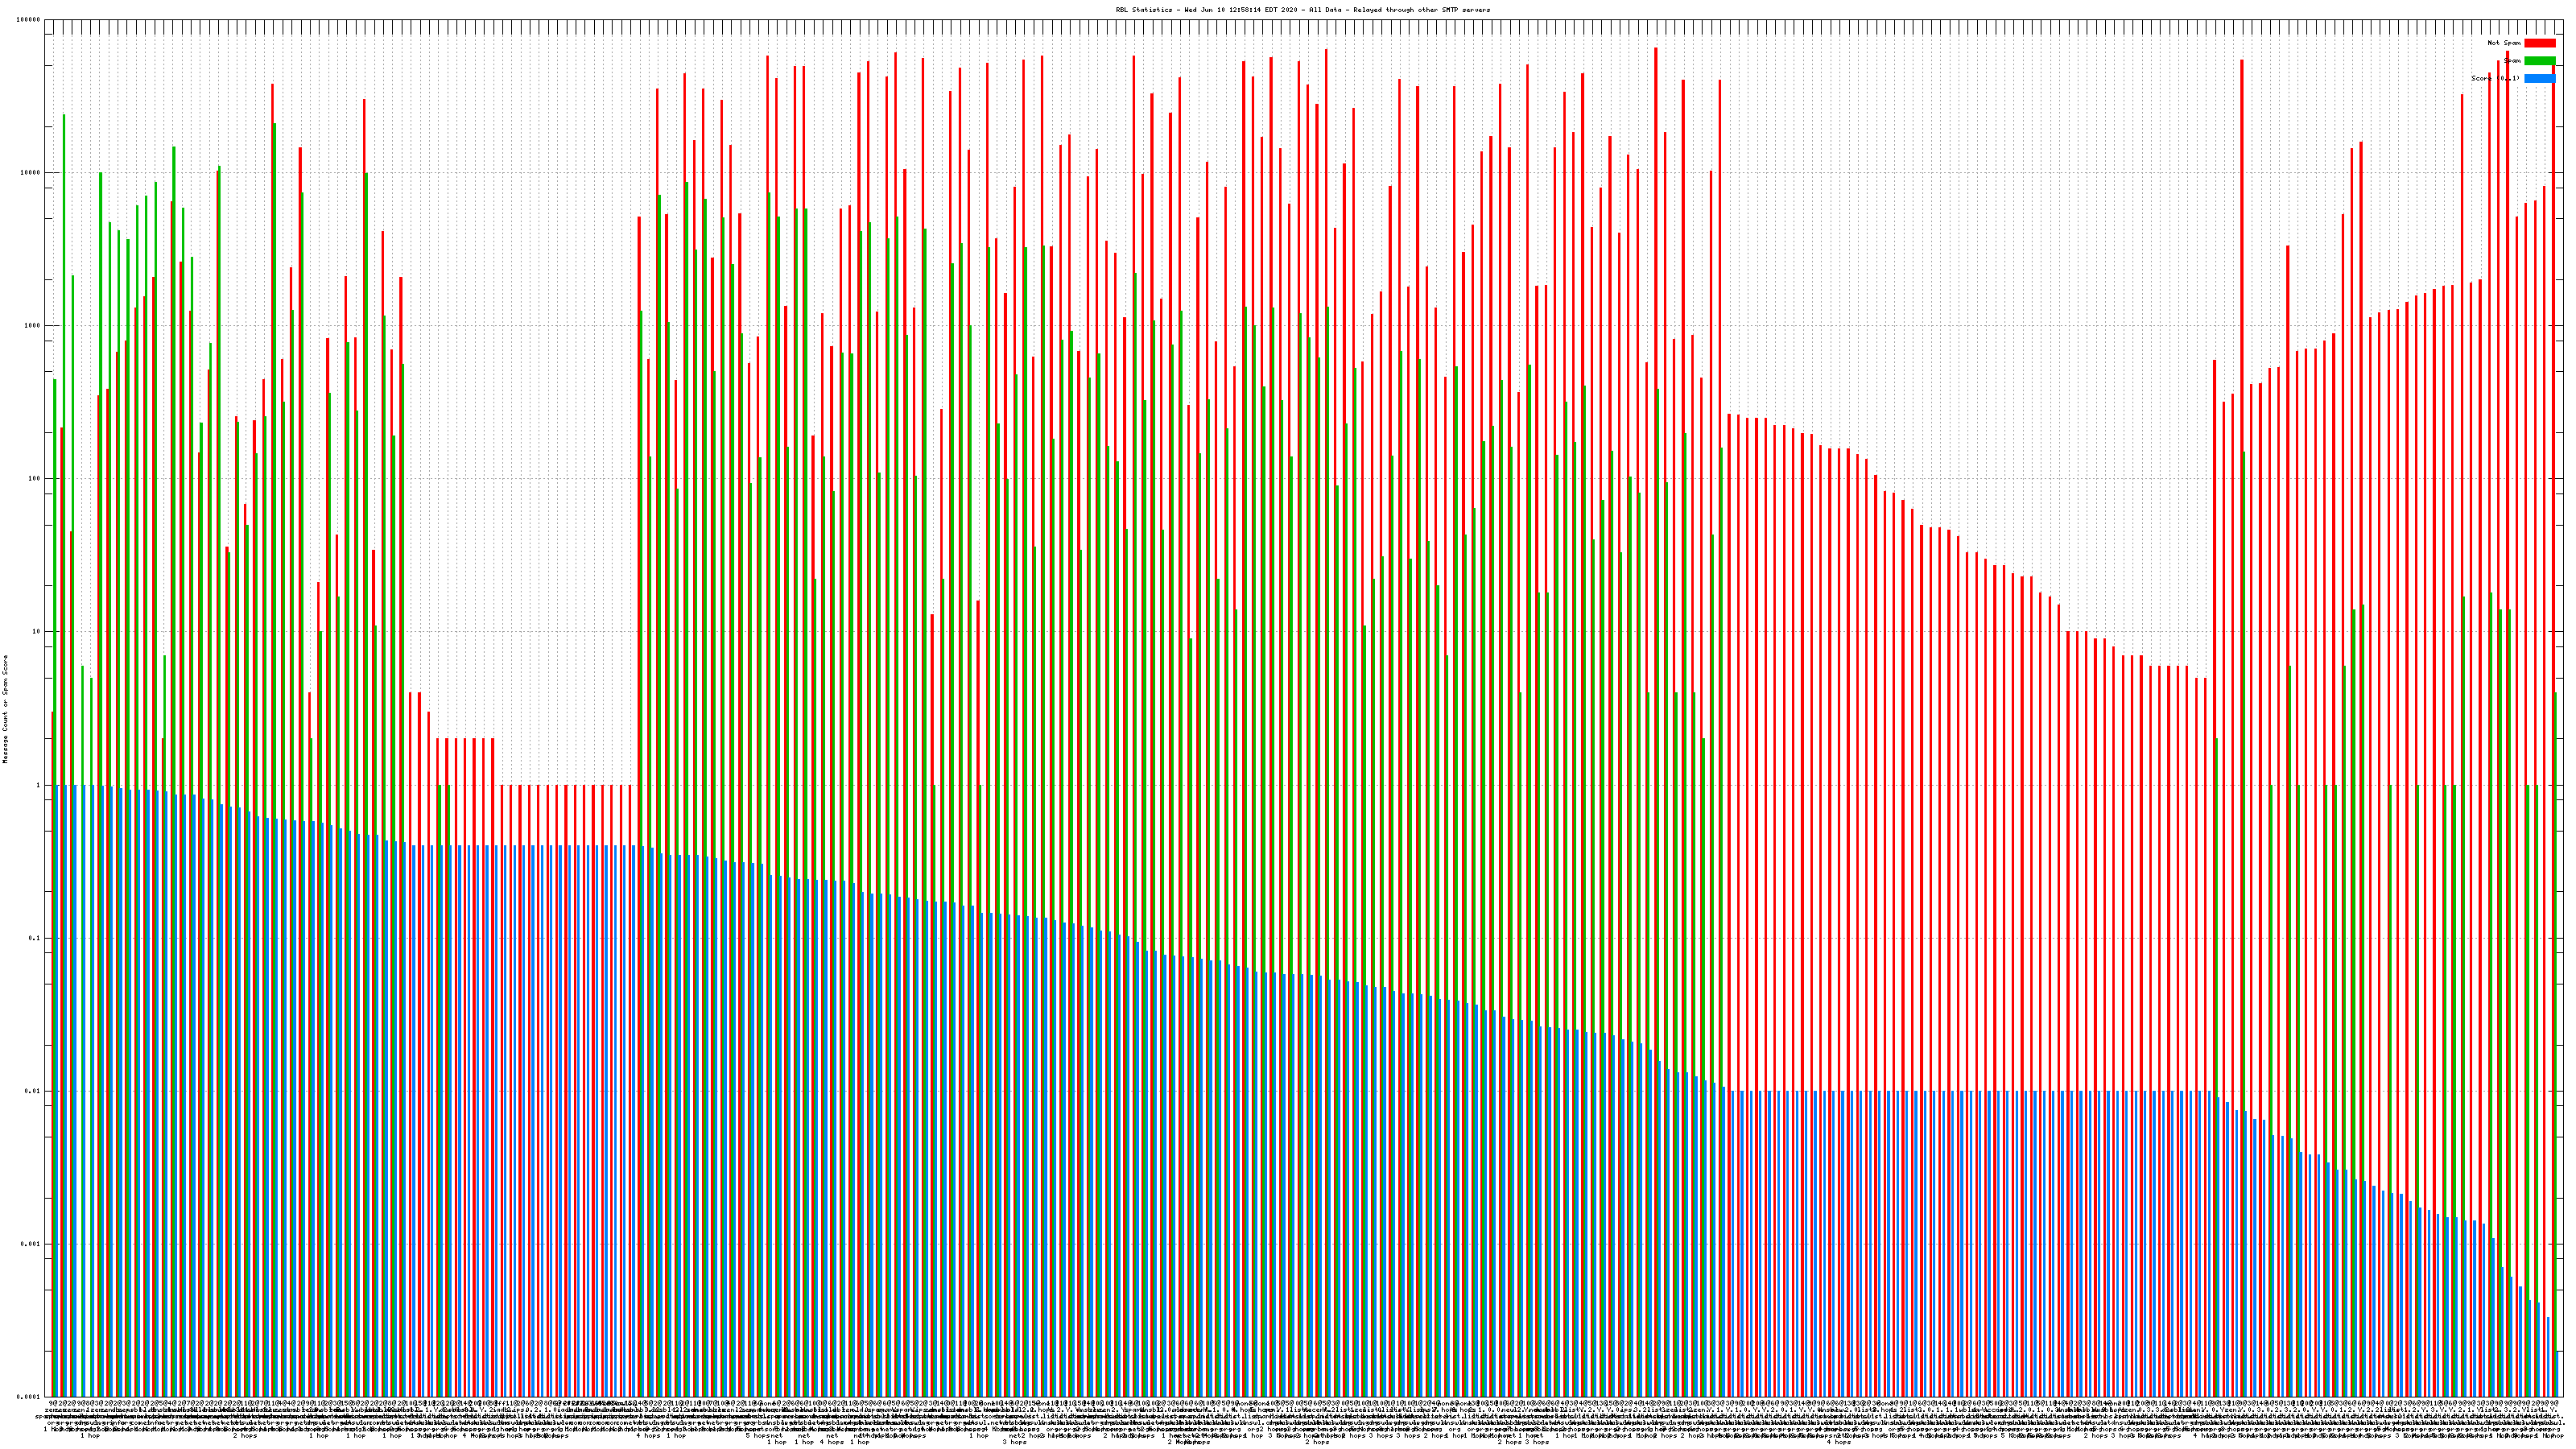Click the 1000 y-axis tick label

33,326
